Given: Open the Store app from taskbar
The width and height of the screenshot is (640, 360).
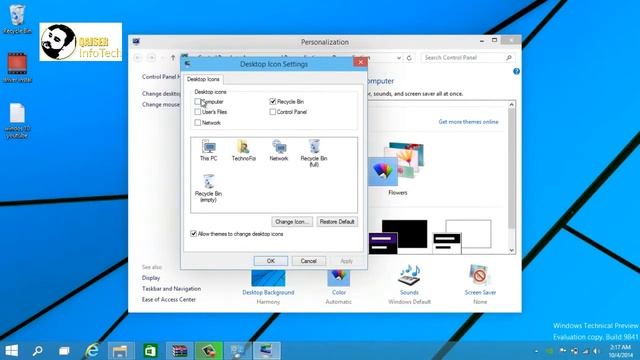Looking at the screenshot, I should [150, 350].
